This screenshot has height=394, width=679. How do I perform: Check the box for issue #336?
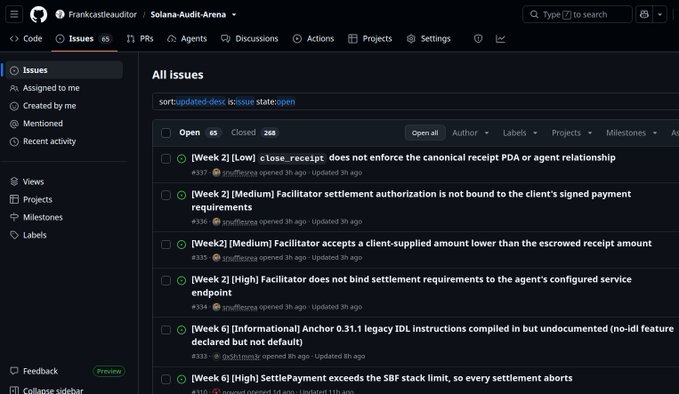pyautogui.click(x=166, y=195)
